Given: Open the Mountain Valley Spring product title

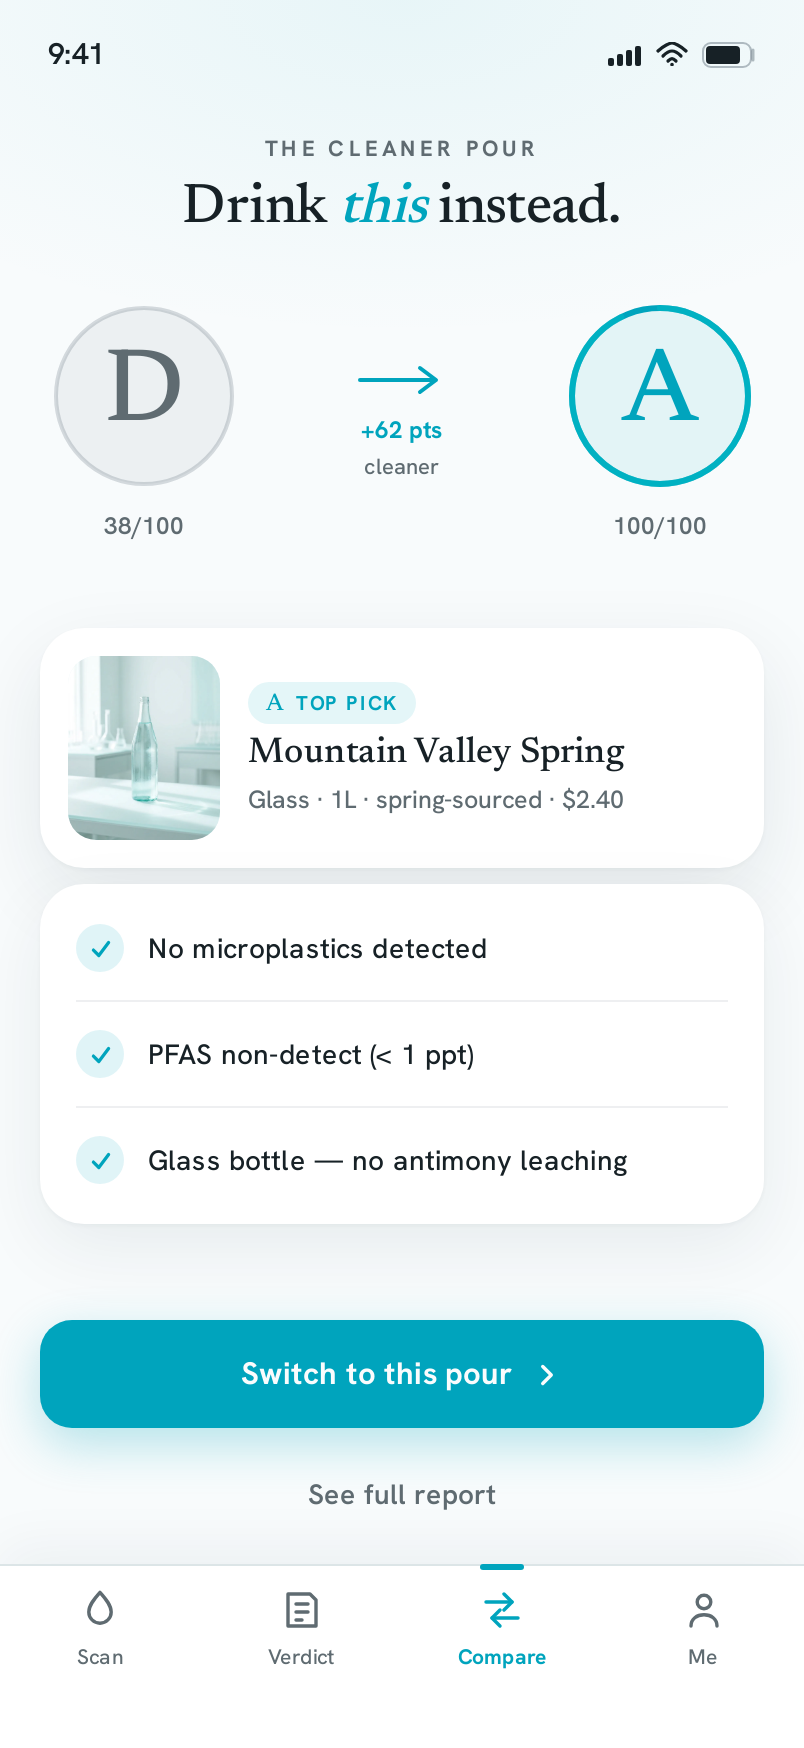Looking at the screenshot, I should tap(436, 751).
